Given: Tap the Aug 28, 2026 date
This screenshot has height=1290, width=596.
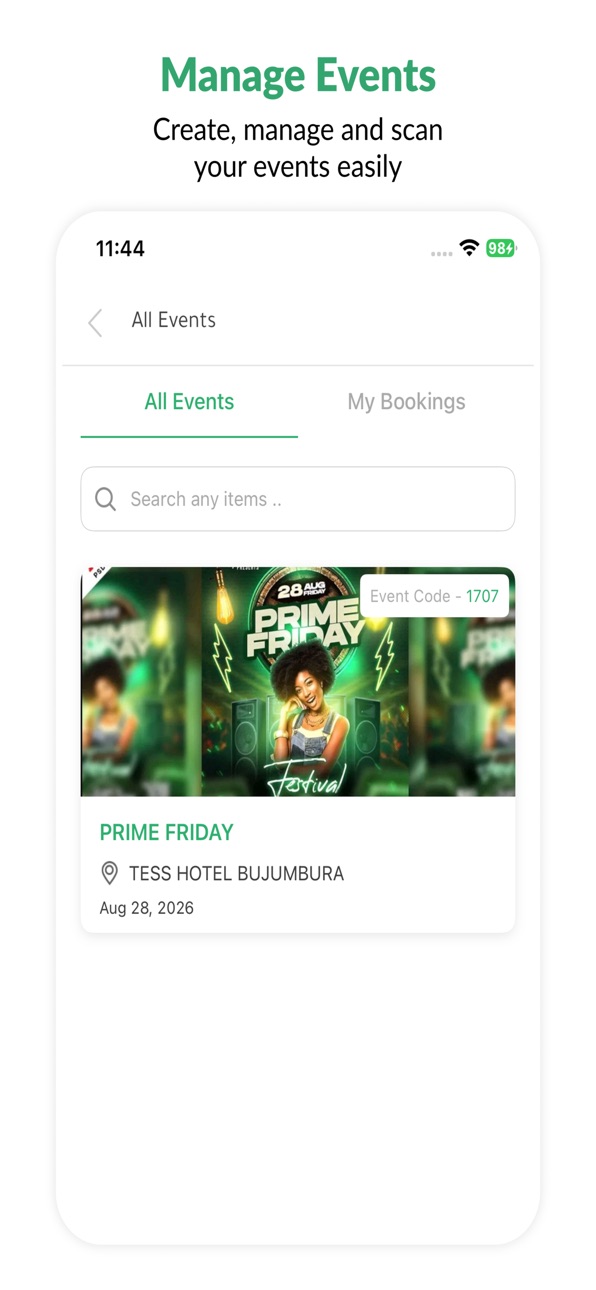Looking at the screenshot, I should [x=147, y=908].
